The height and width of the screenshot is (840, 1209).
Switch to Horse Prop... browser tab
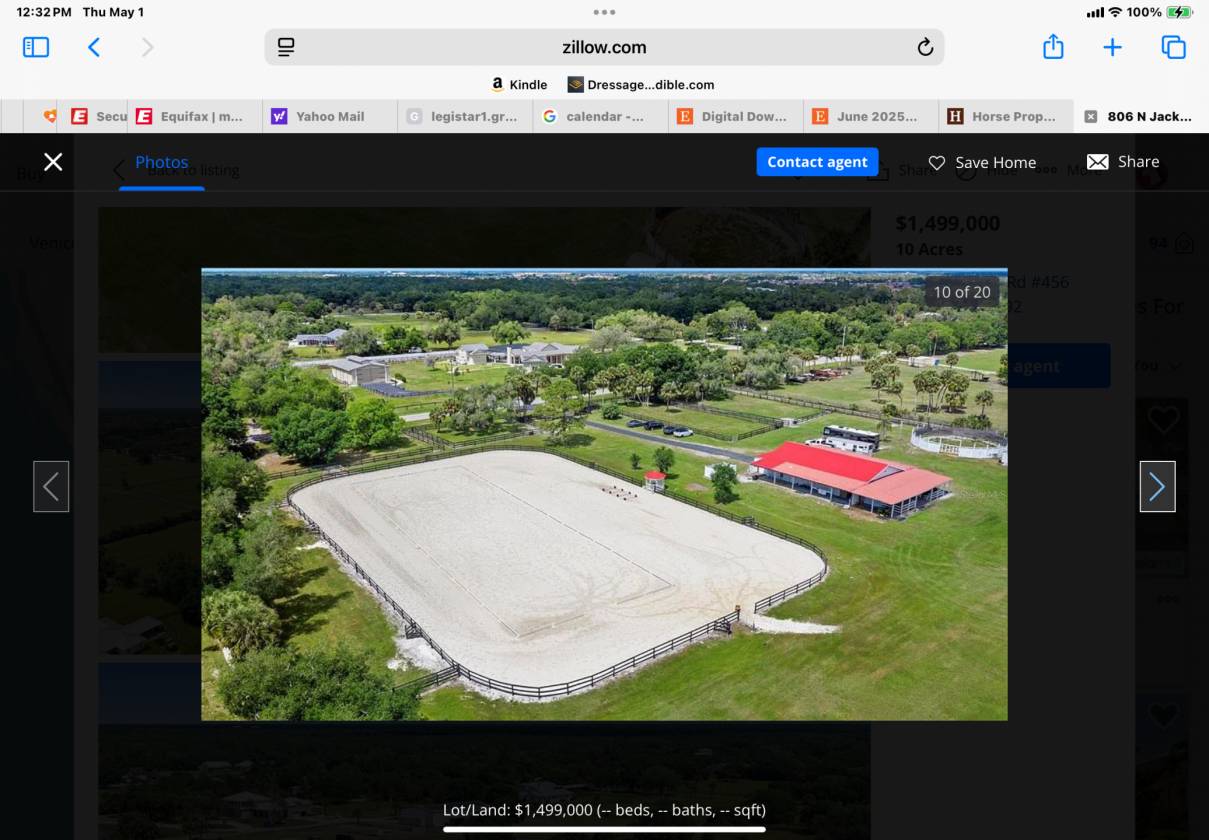tap(1005, 116)
